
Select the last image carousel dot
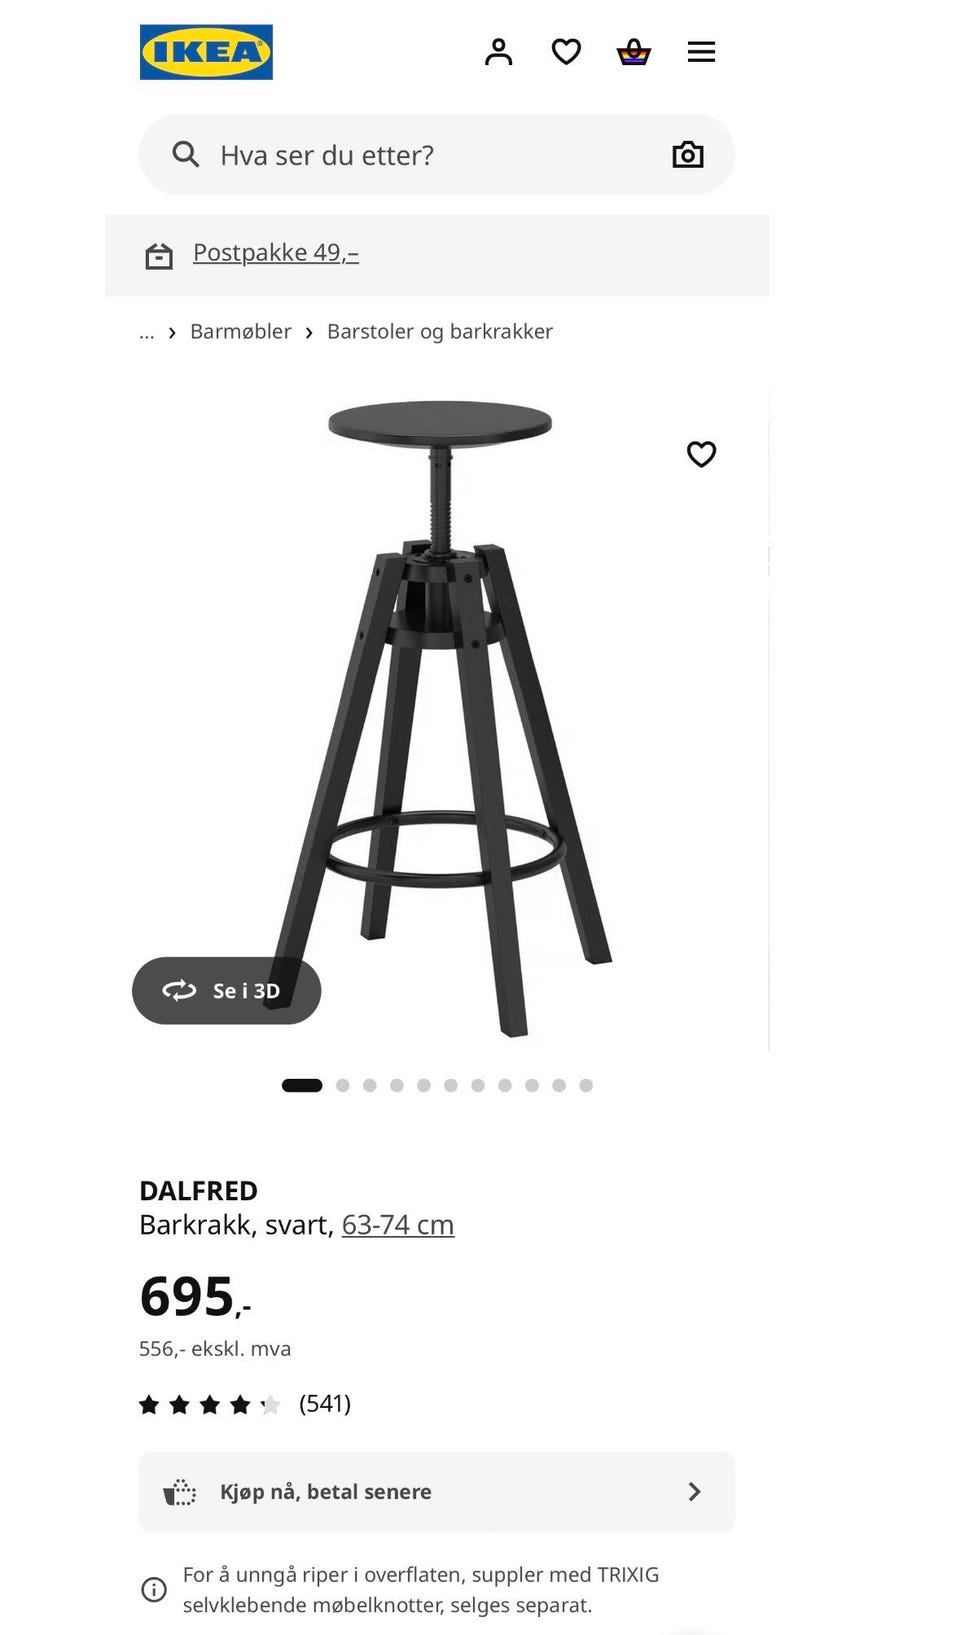[586, 1085]
